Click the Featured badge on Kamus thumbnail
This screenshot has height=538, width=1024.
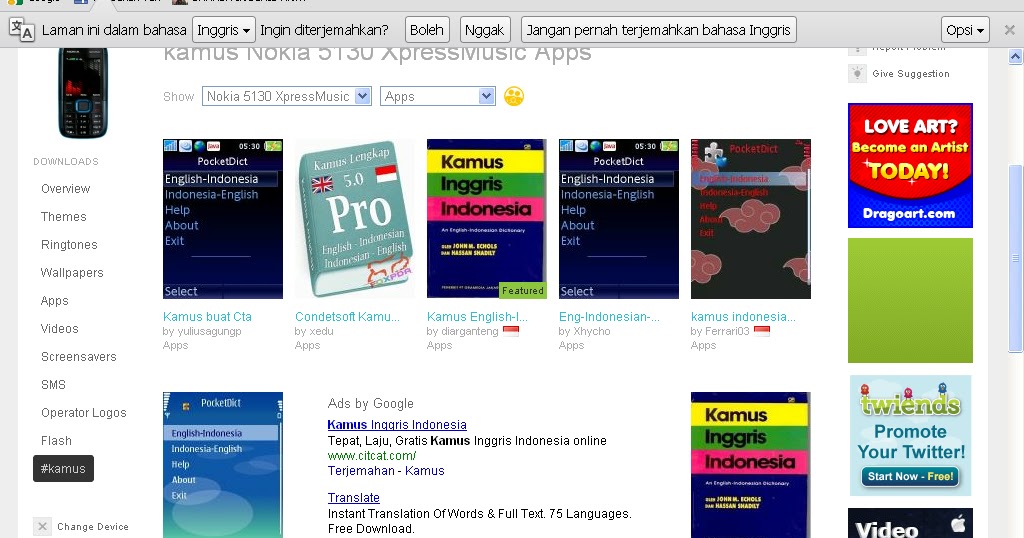point(522,291)
